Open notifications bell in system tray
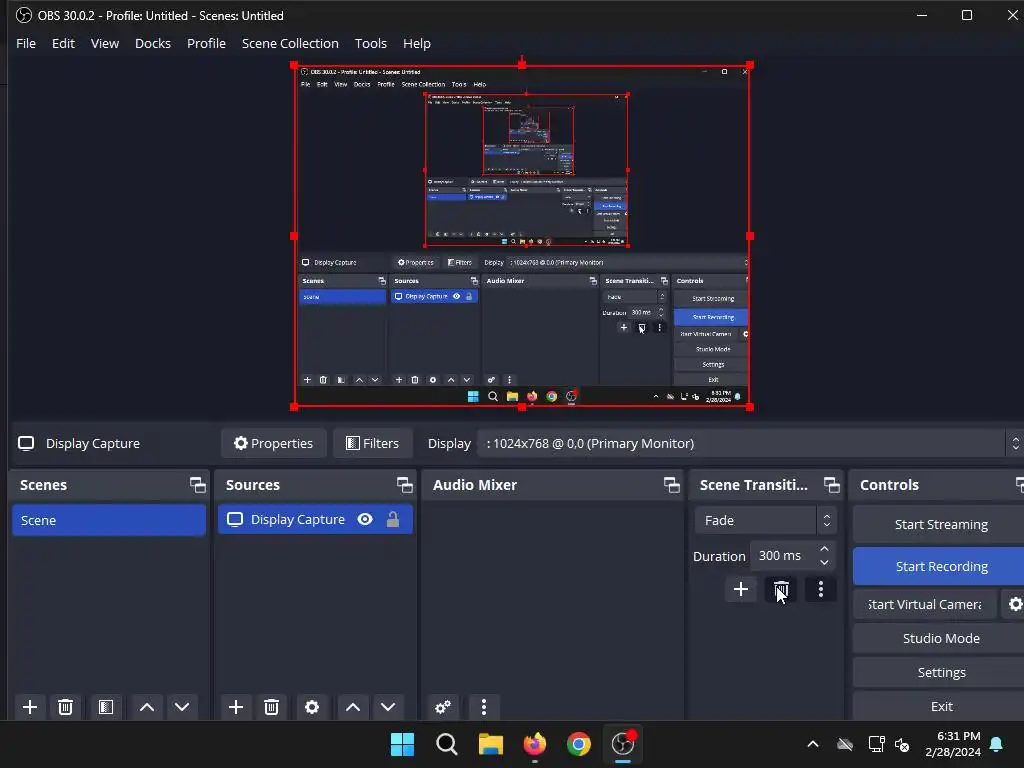The image size is (1024, 768). 997,744
